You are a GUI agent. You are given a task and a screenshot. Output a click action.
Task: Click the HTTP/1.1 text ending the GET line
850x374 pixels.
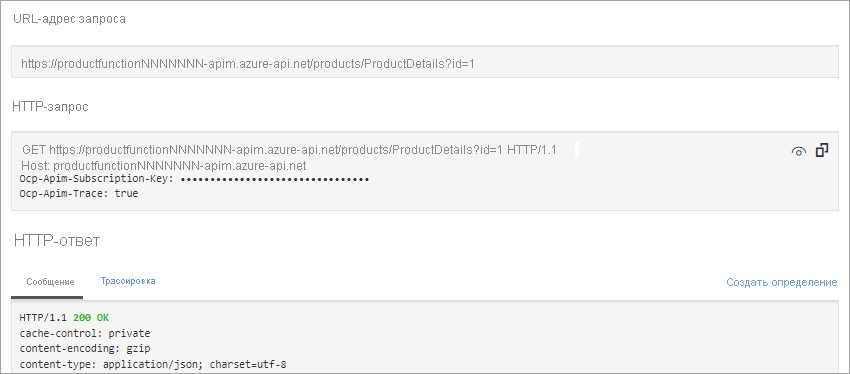532,150
